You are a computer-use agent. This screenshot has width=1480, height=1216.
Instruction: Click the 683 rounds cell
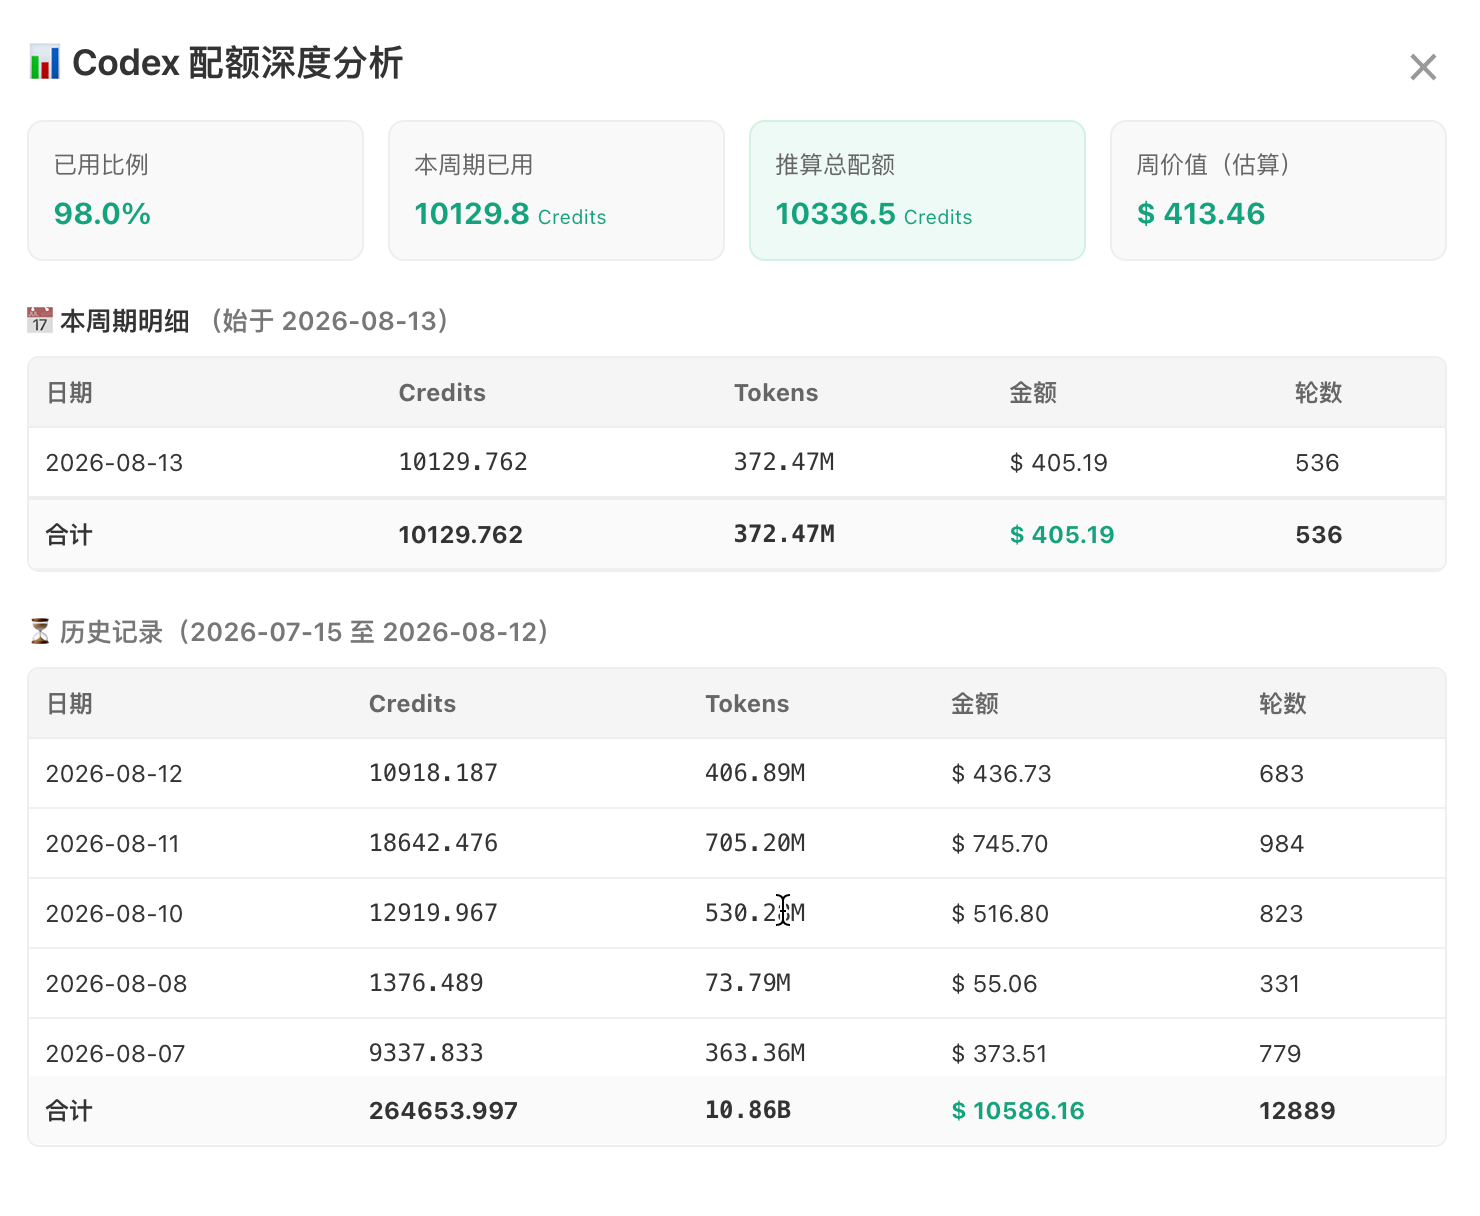point(1282,774)
